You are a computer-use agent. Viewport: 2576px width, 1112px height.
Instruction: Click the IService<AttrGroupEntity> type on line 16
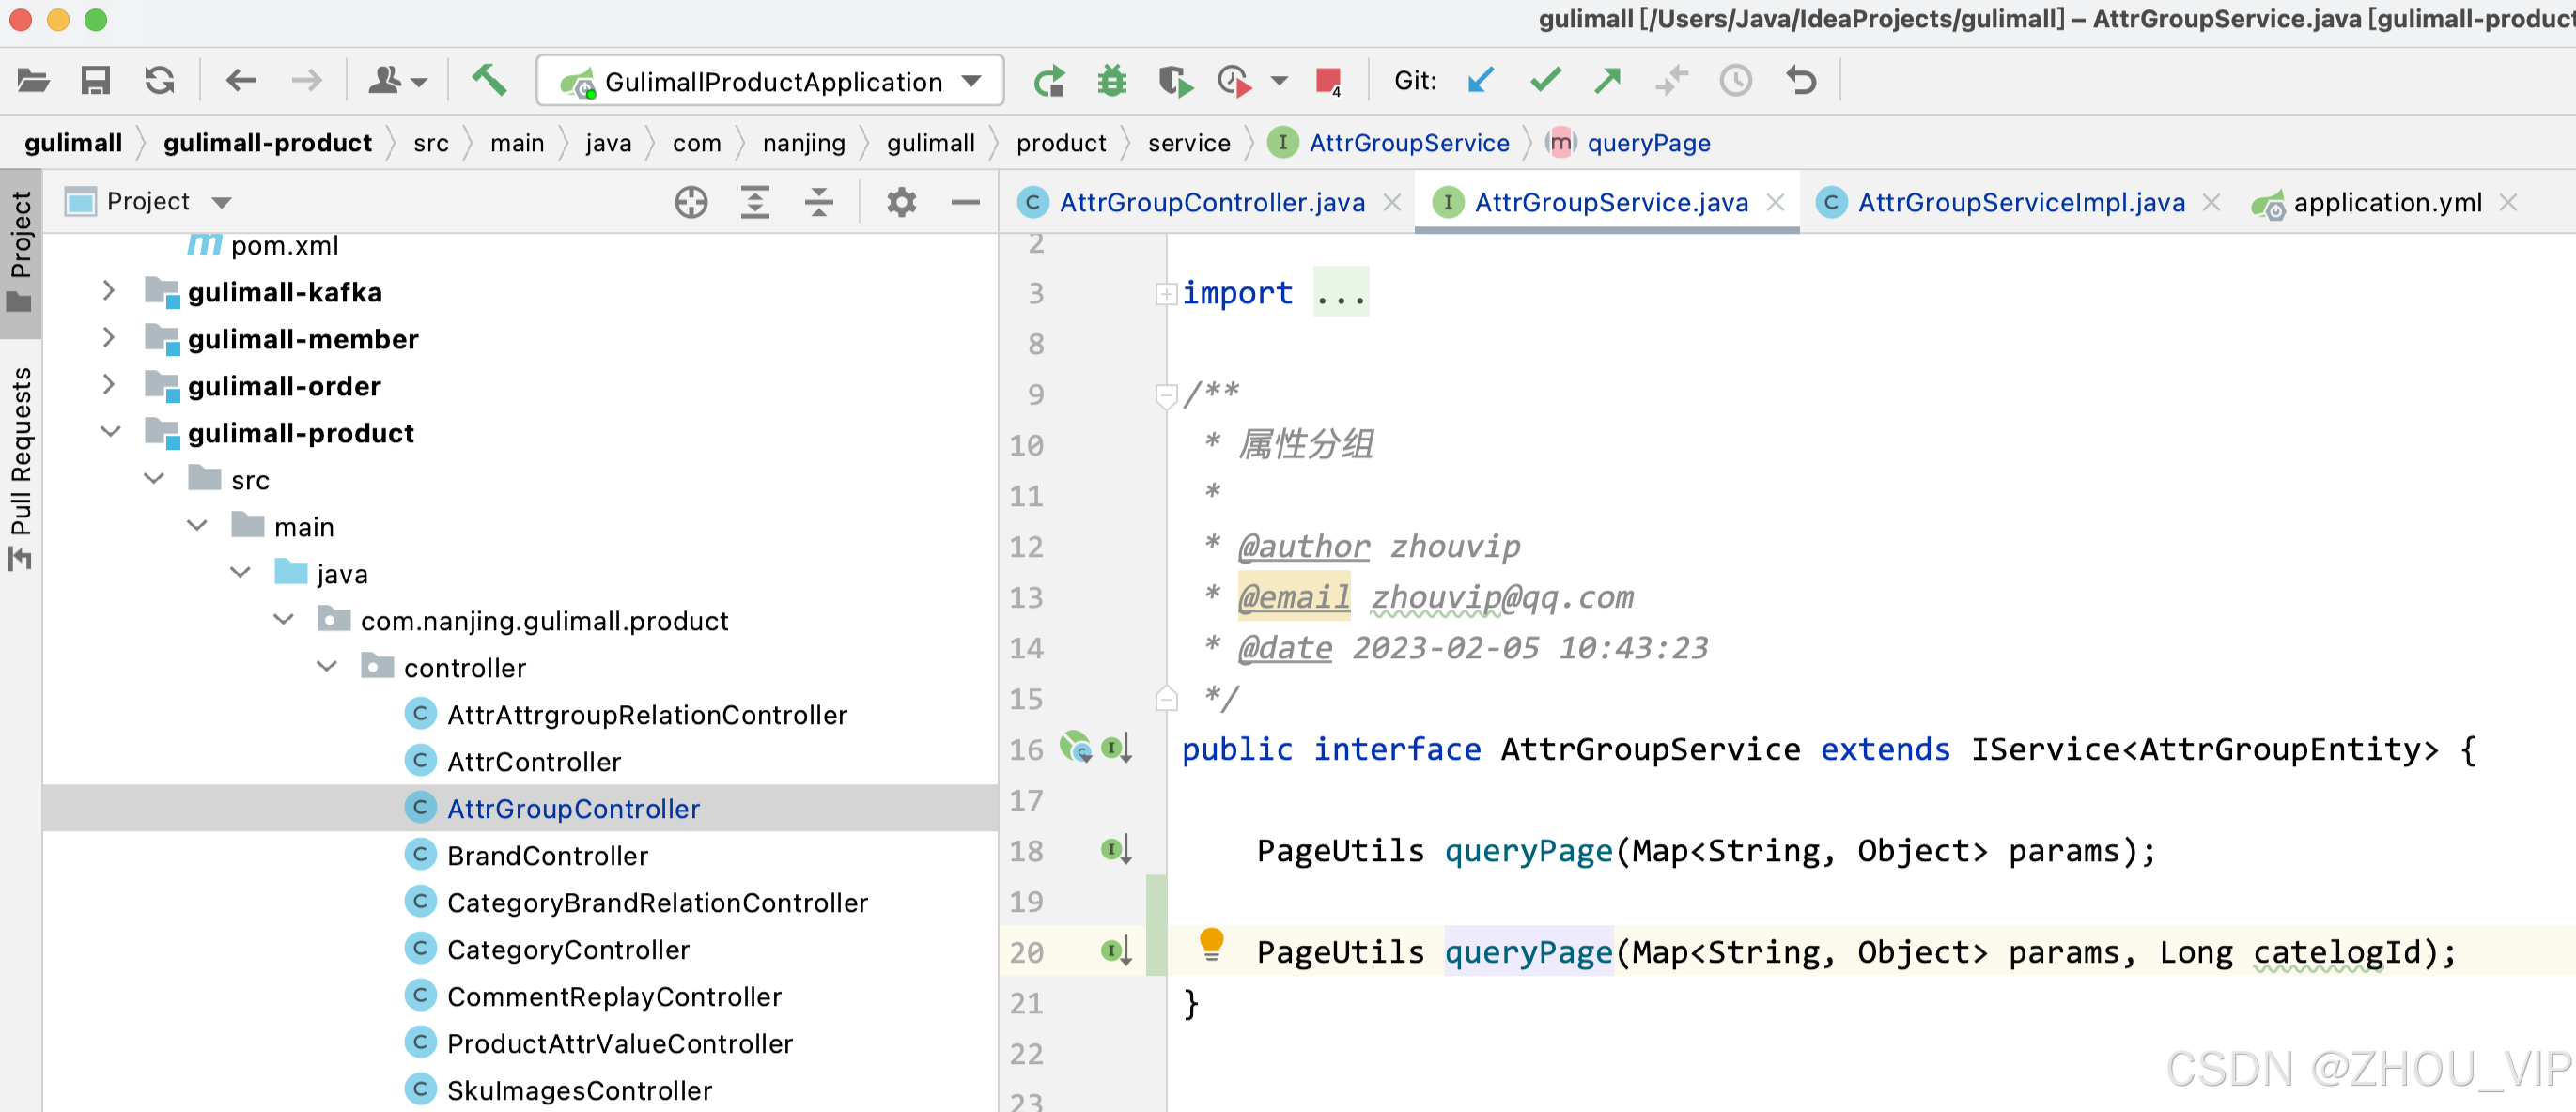(2204, 749)
